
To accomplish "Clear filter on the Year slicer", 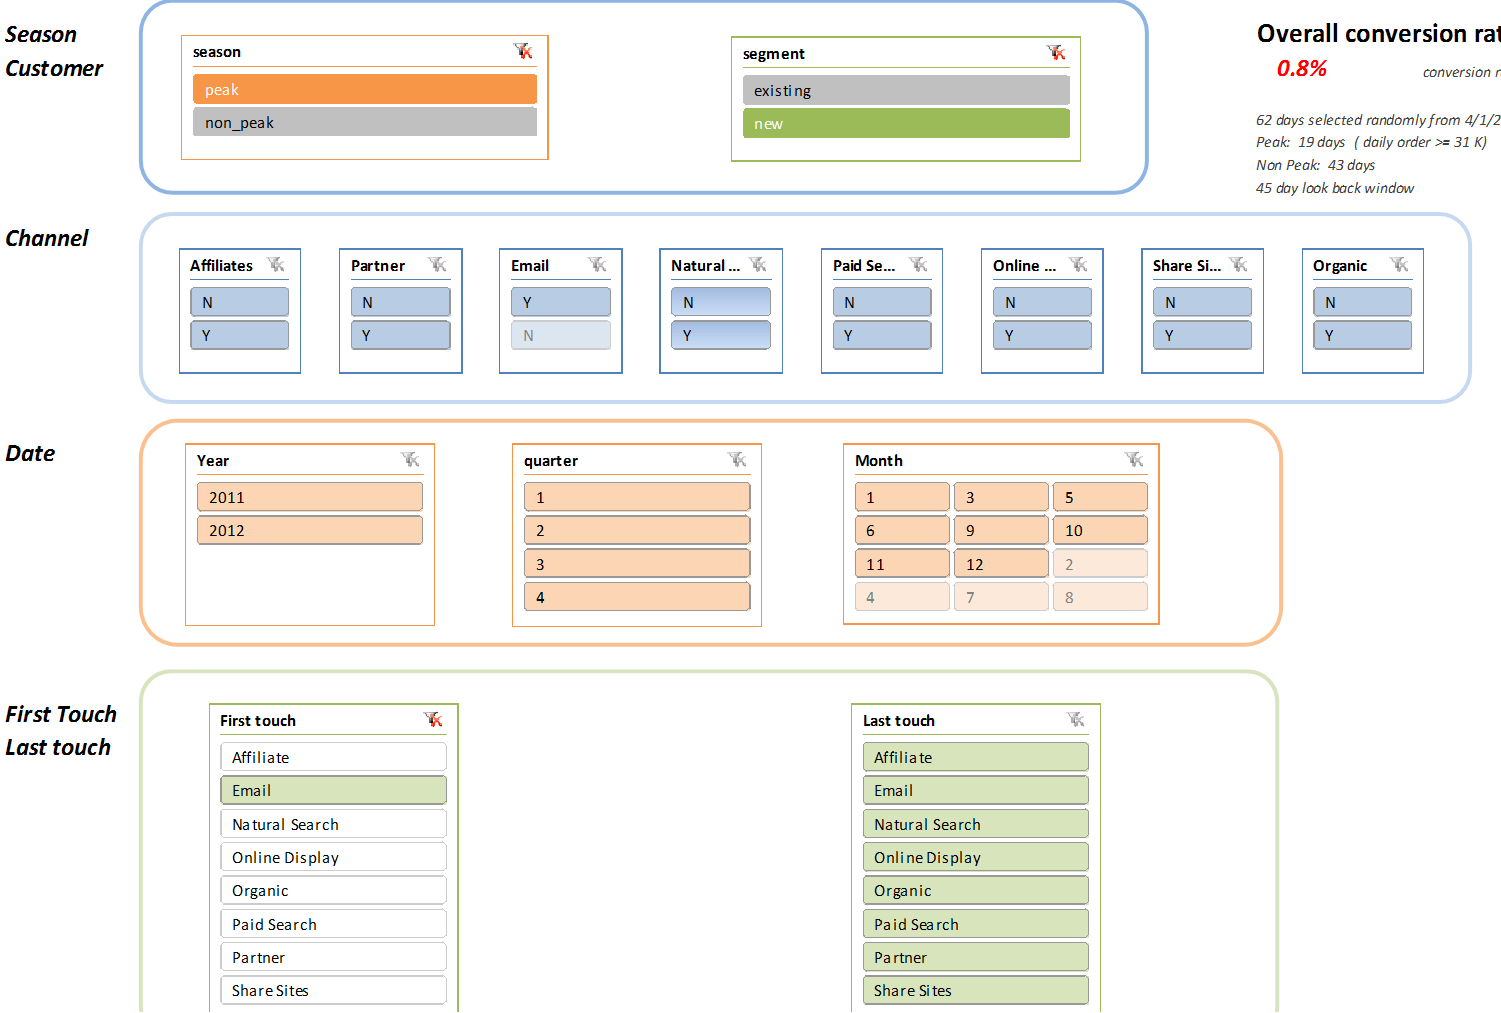I will pyautogui.click(x=410, y=460).
